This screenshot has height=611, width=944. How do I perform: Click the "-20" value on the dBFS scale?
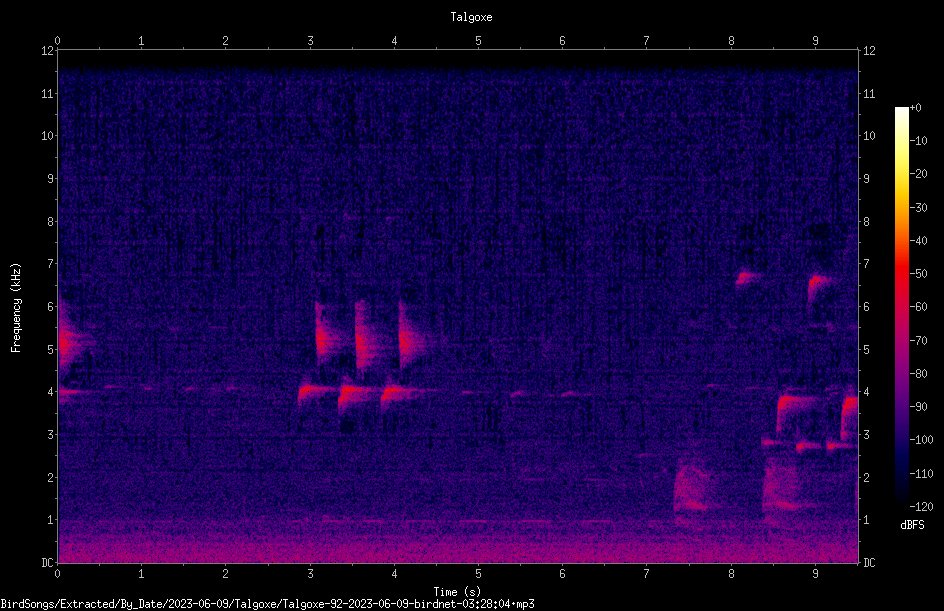click(919, 174)
